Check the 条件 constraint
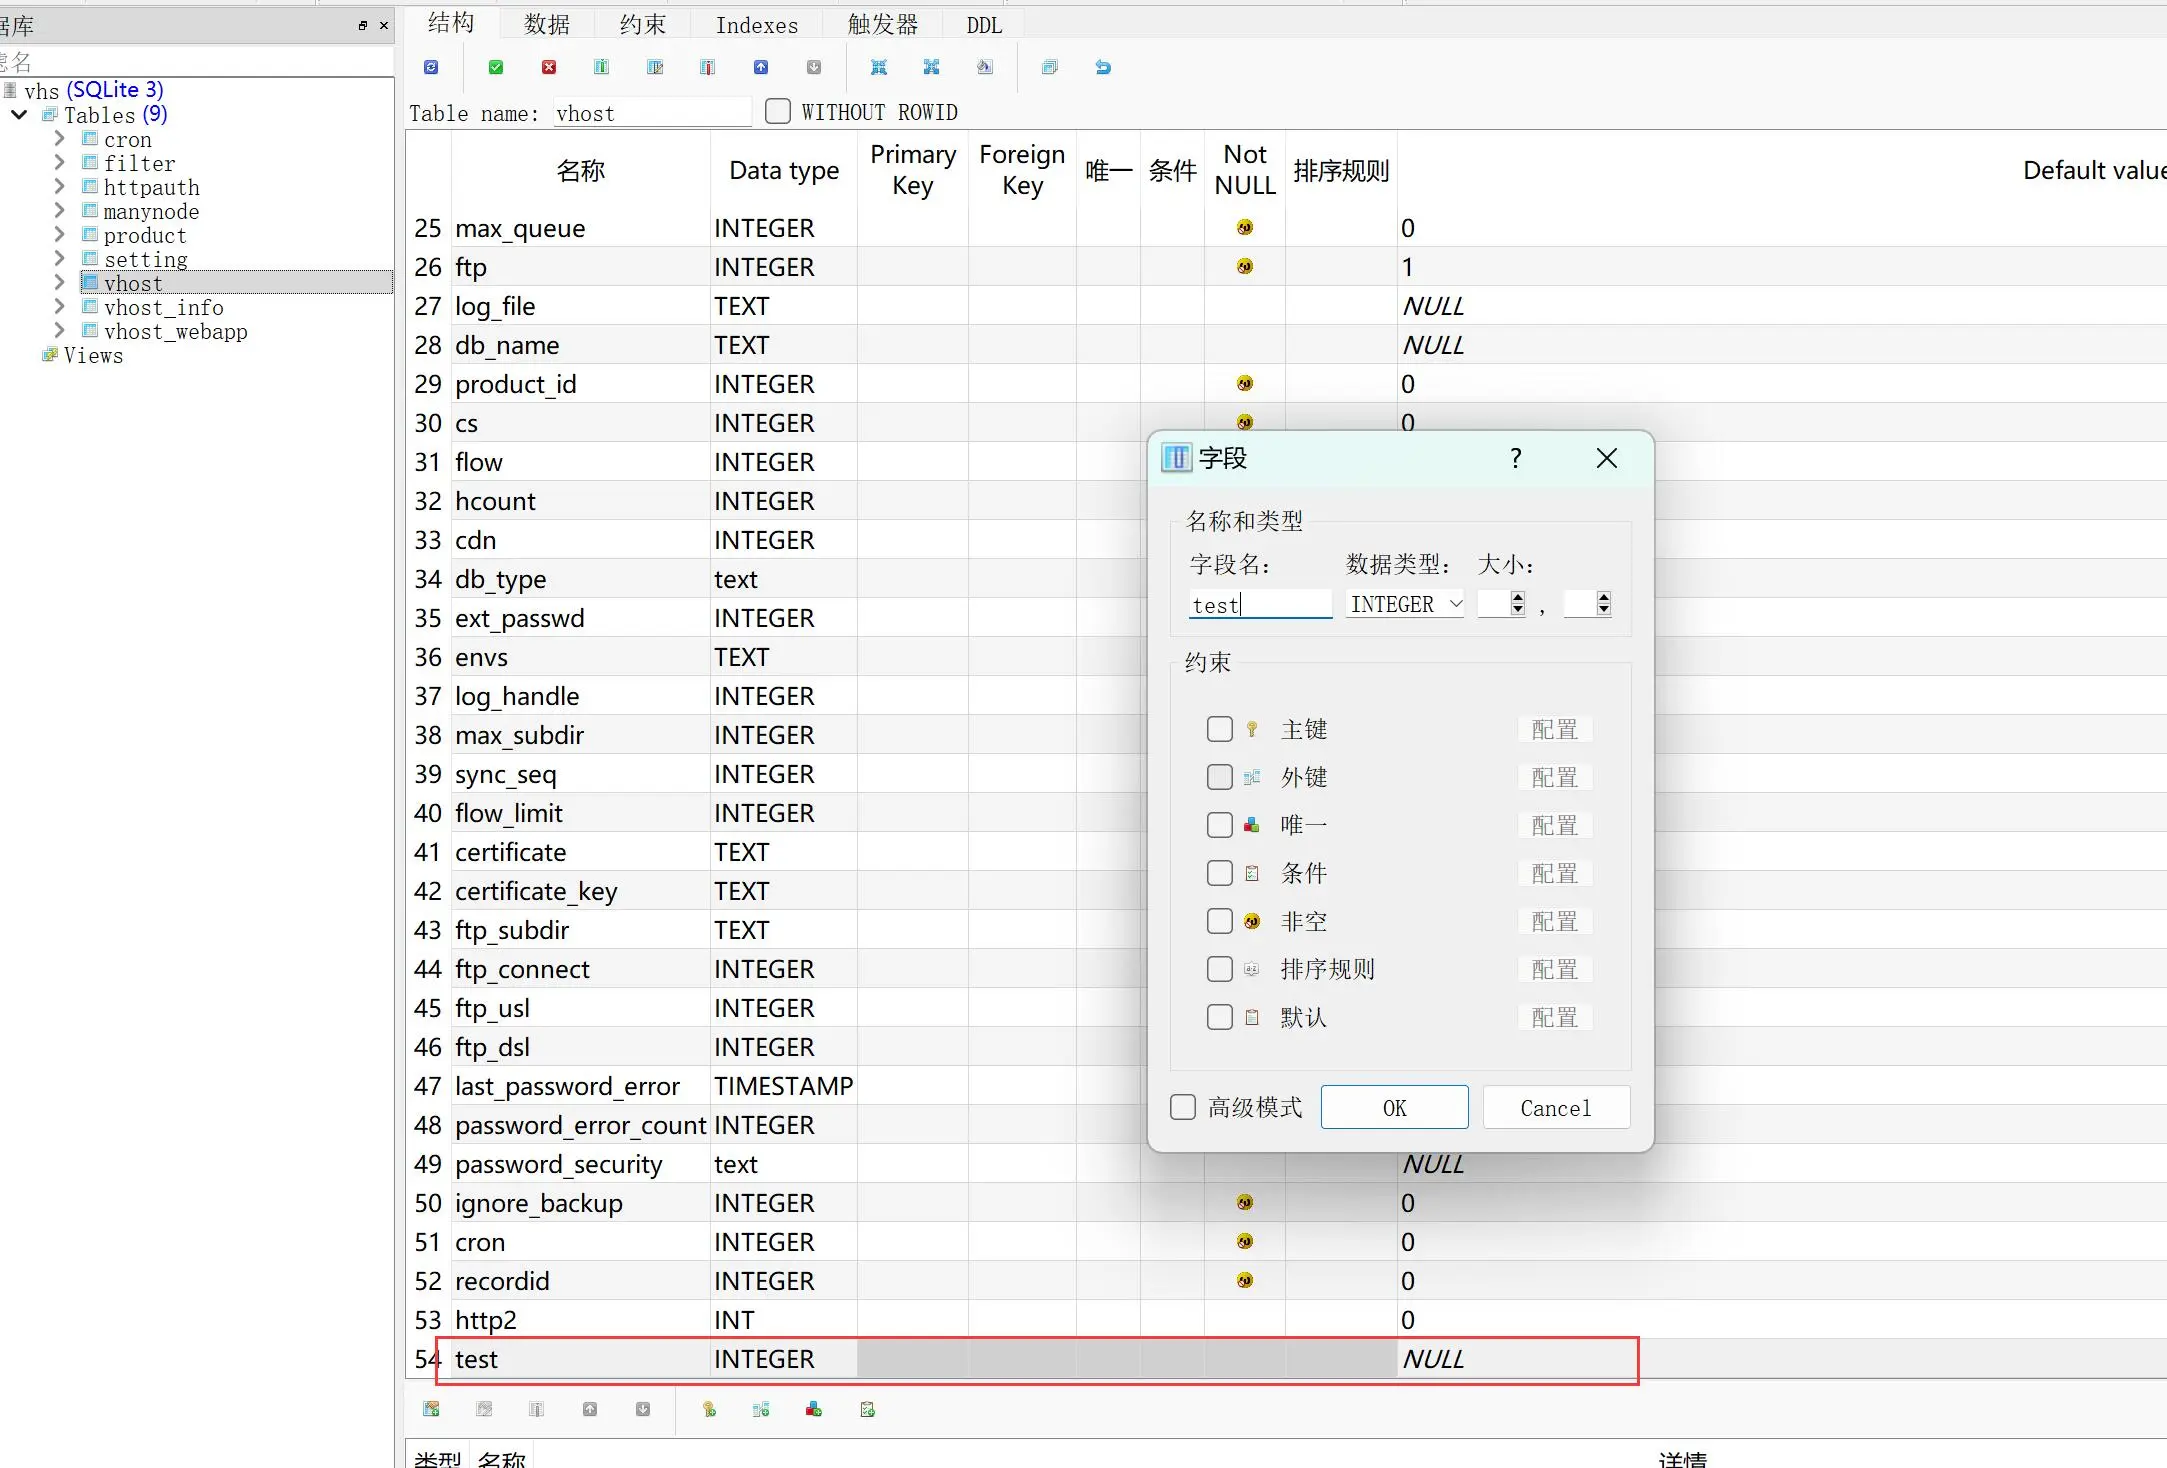2167x1468 pixels. coord(1219,873)
